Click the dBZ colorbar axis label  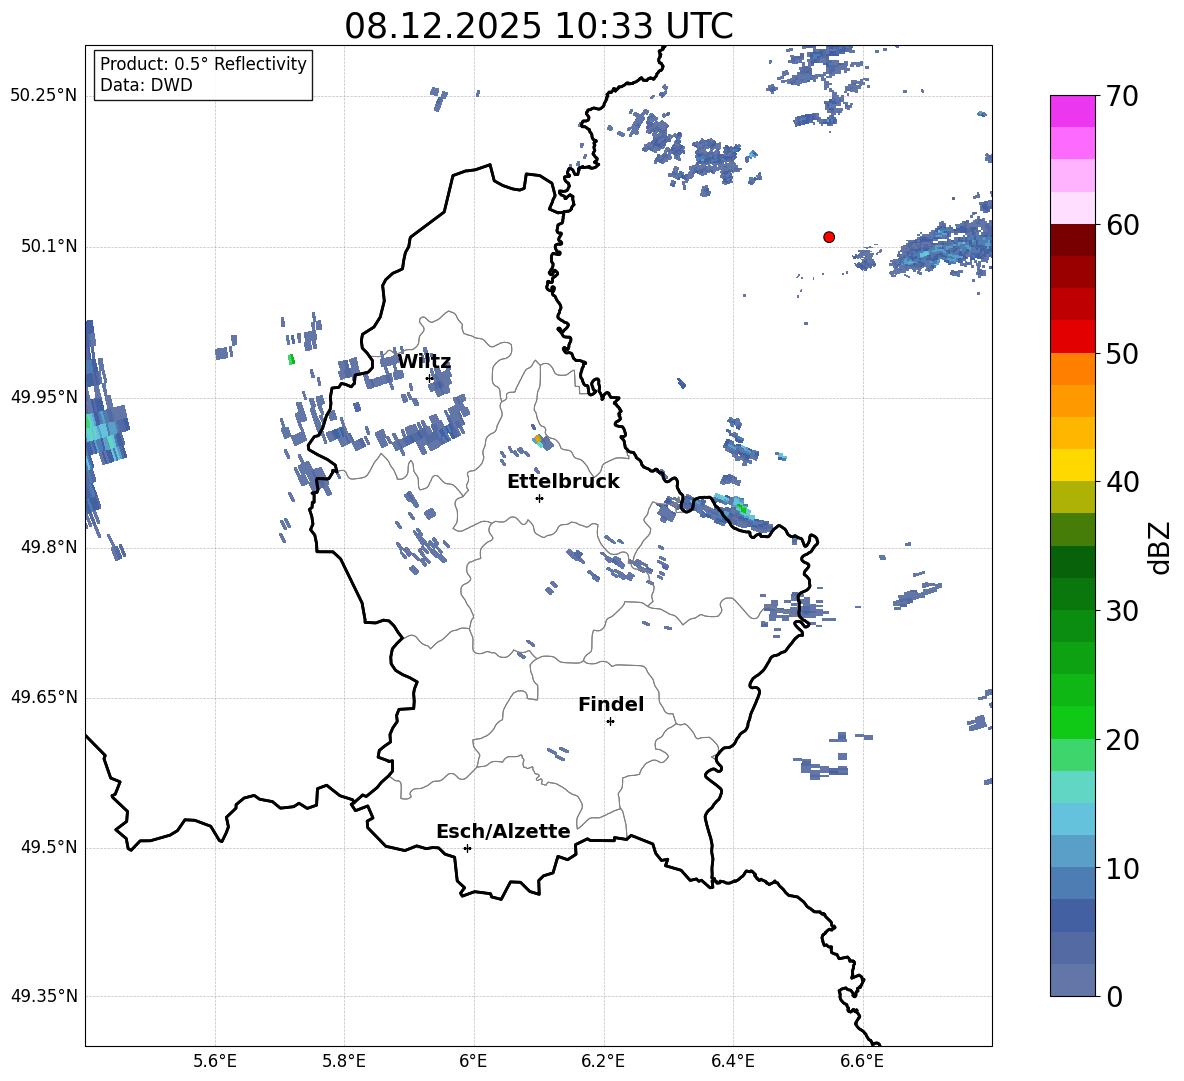click(1160, 547)
